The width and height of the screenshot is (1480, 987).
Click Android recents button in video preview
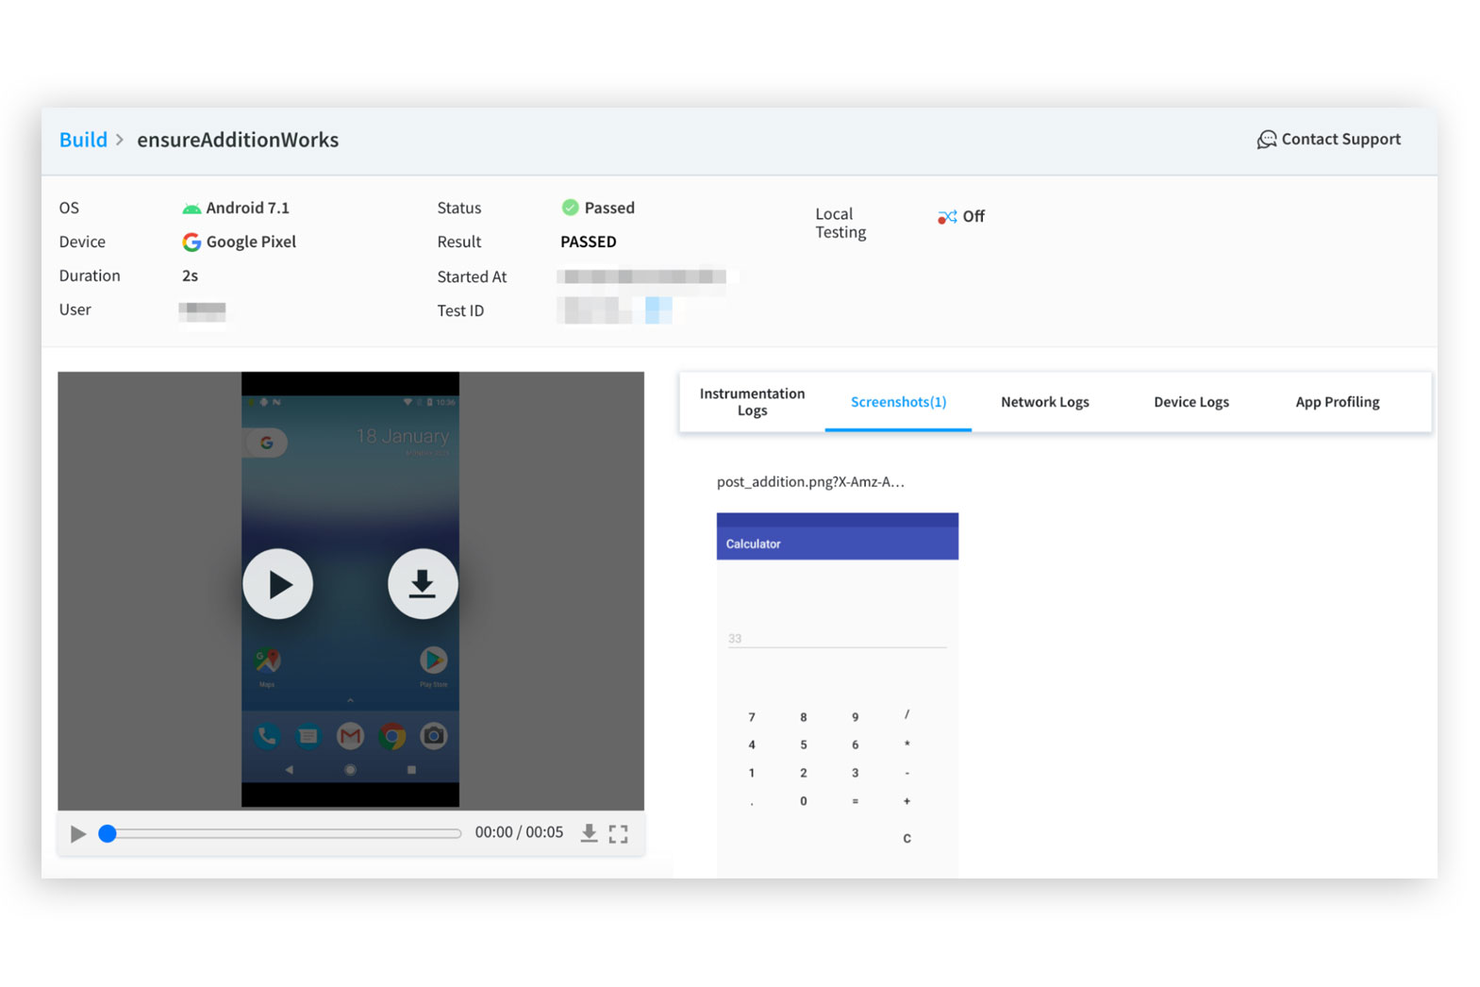point(411,770)
